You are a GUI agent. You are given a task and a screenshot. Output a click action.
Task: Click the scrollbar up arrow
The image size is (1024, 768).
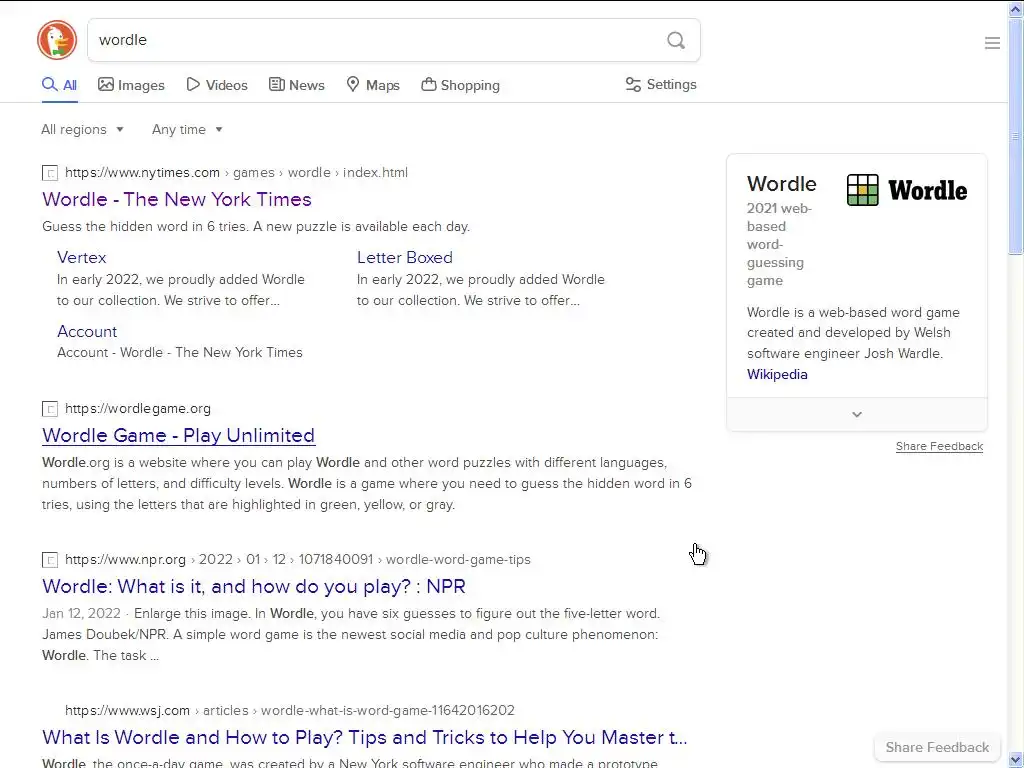(1016, 8)
